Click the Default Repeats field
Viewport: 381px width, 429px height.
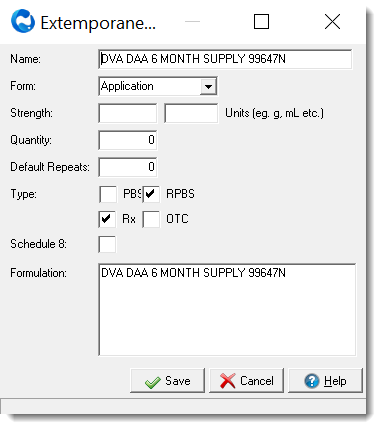[128, 167]
